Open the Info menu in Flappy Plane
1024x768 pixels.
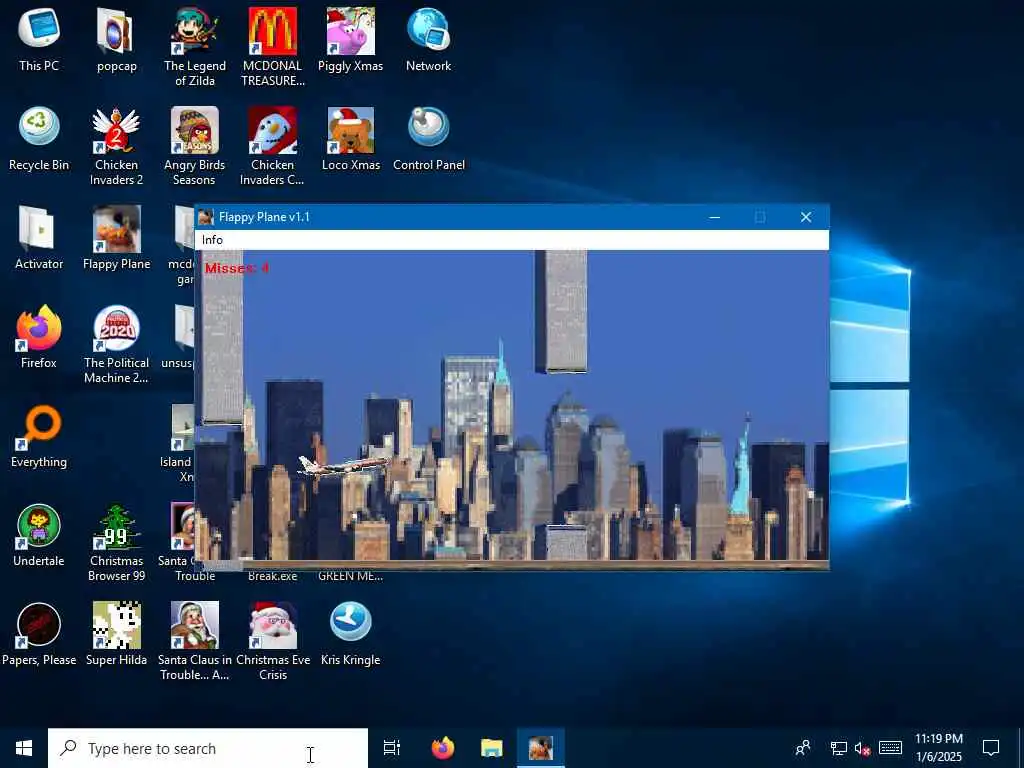pyautogui.click(x=212, y=240)
